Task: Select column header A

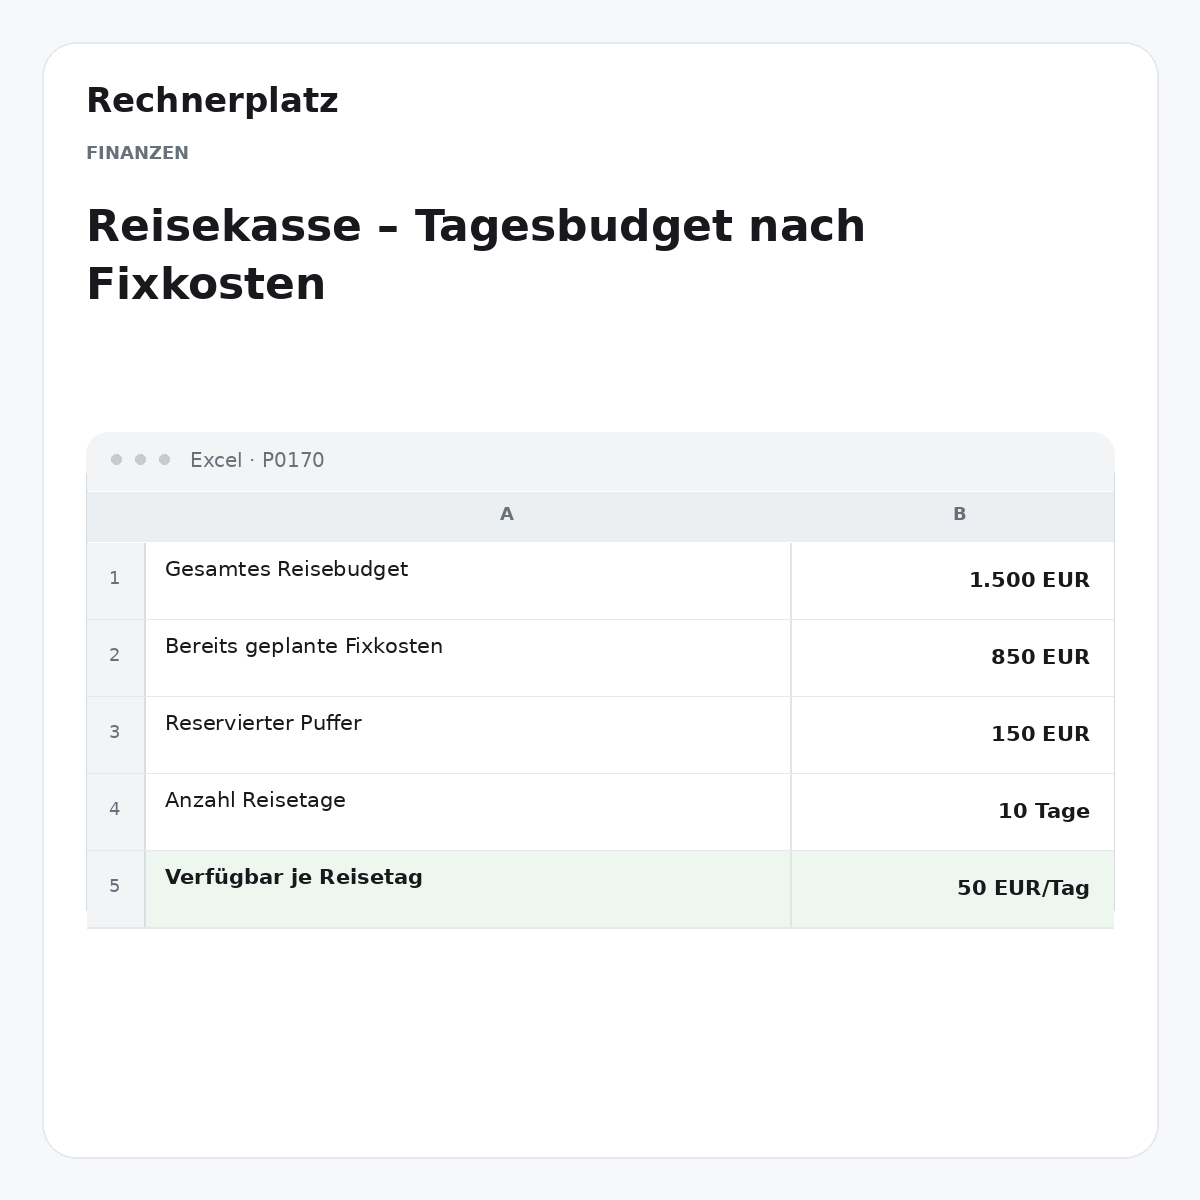Action: [x=507, y=514]
